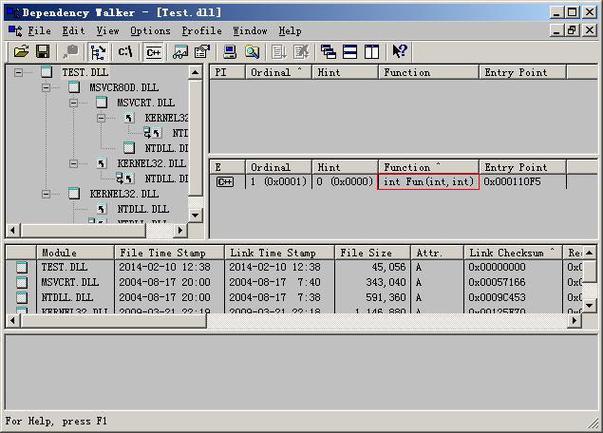The width and height of the screenshot is (603, 433).
Task: Click the System Information computer icon
Action: coord(230,51)
